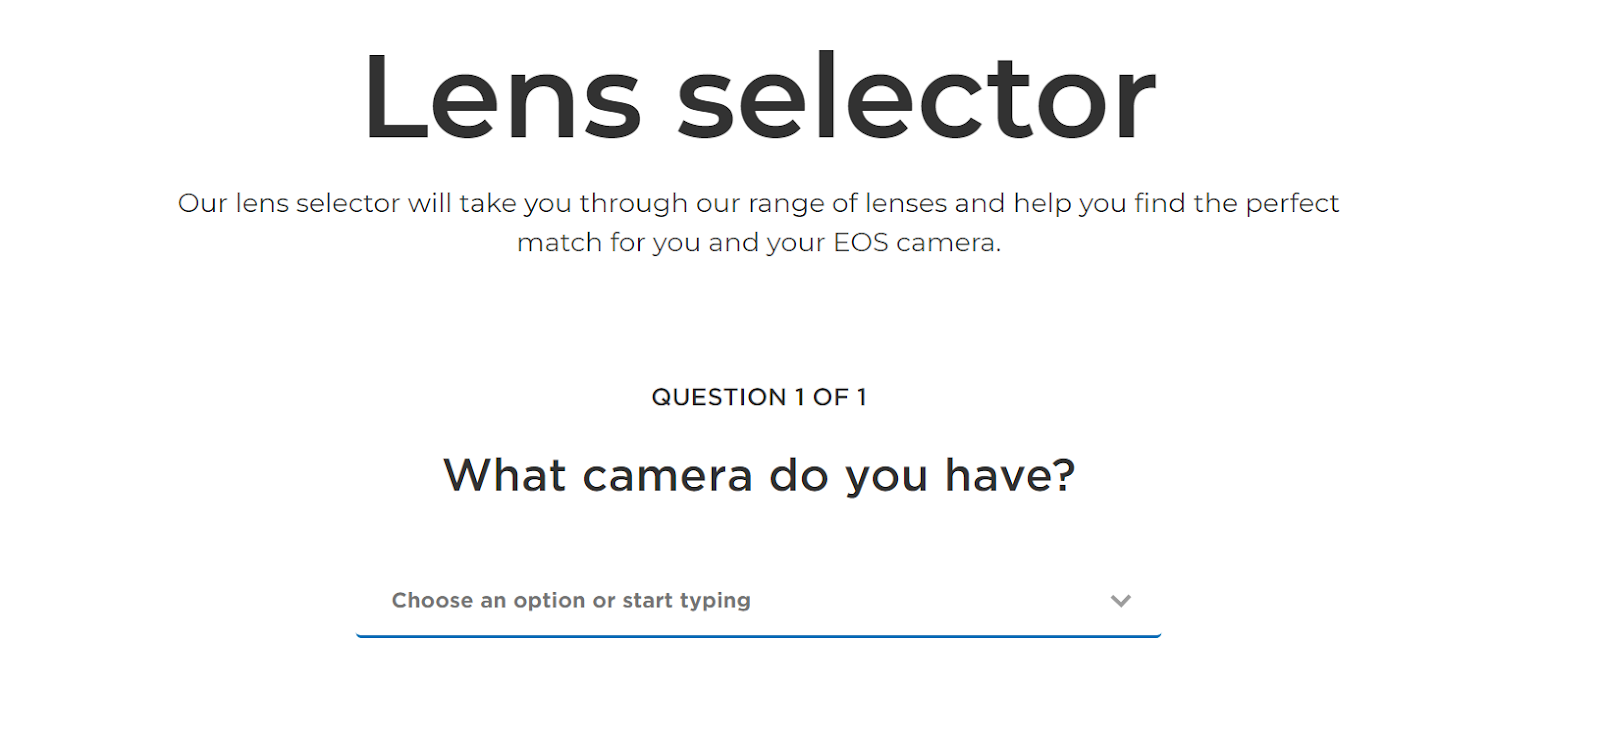Click the lens selector description paragraph
This screenshot has height=748, width=1600.
[758, 223]
